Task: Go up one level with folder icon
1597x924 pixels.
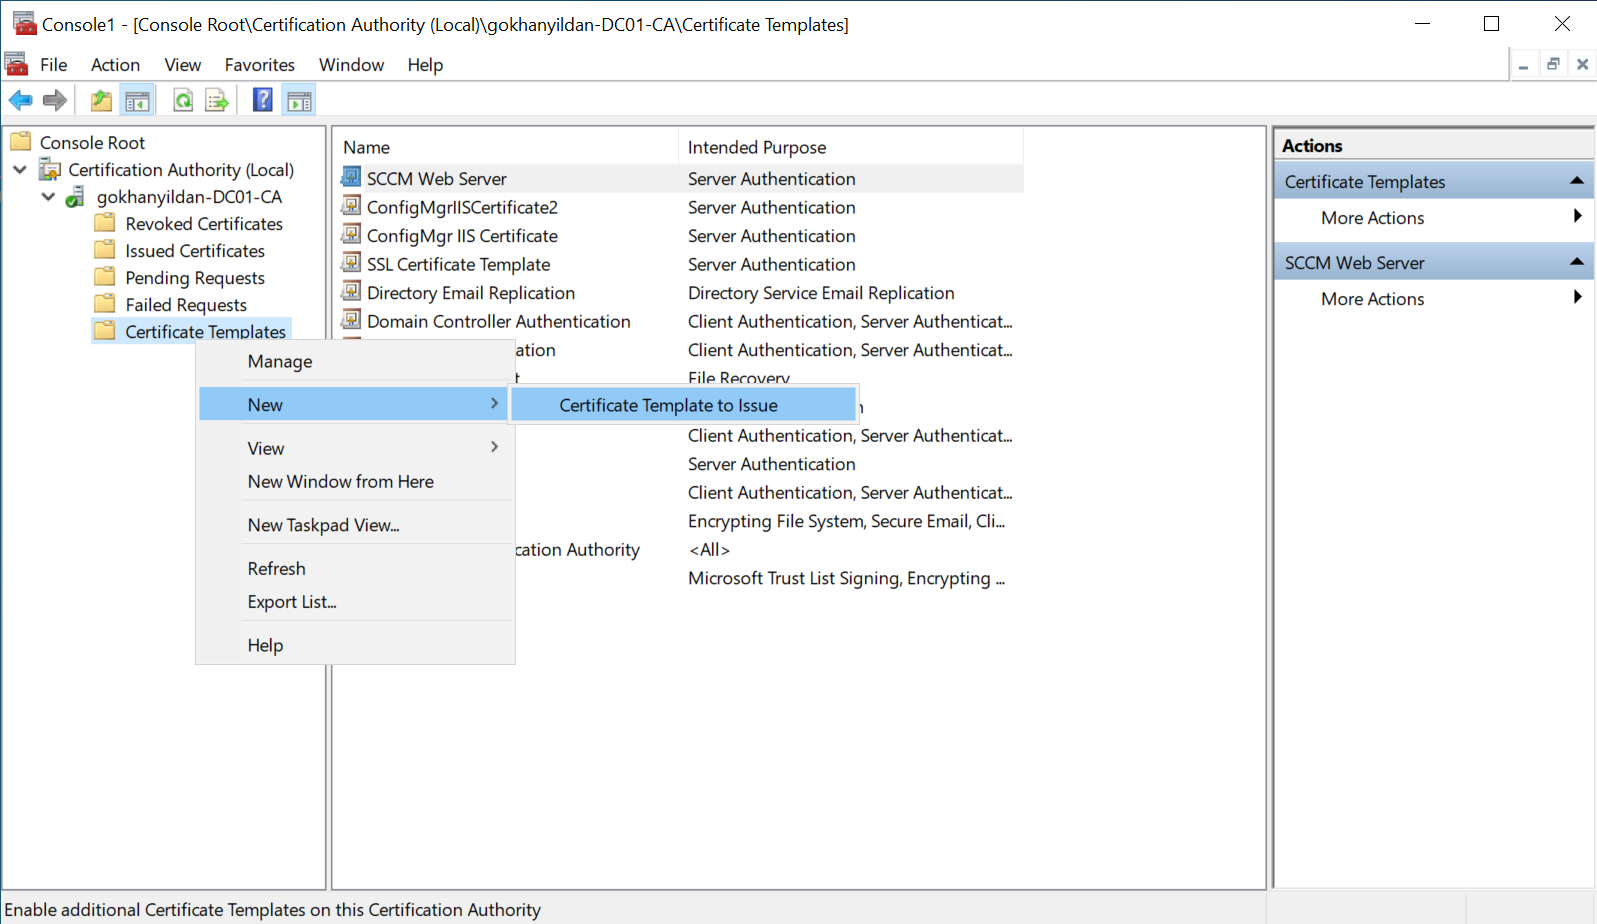Action: coord(101,100)
